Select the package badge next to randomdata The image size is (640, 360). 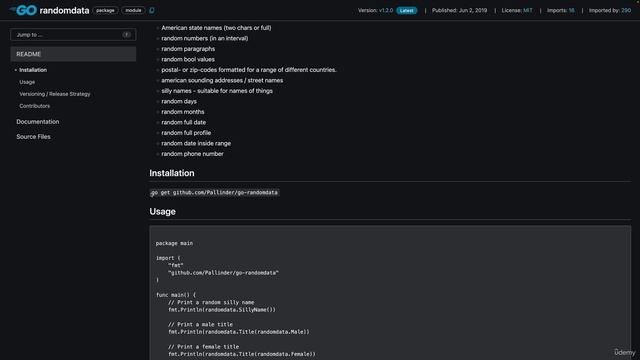(105, 10)
